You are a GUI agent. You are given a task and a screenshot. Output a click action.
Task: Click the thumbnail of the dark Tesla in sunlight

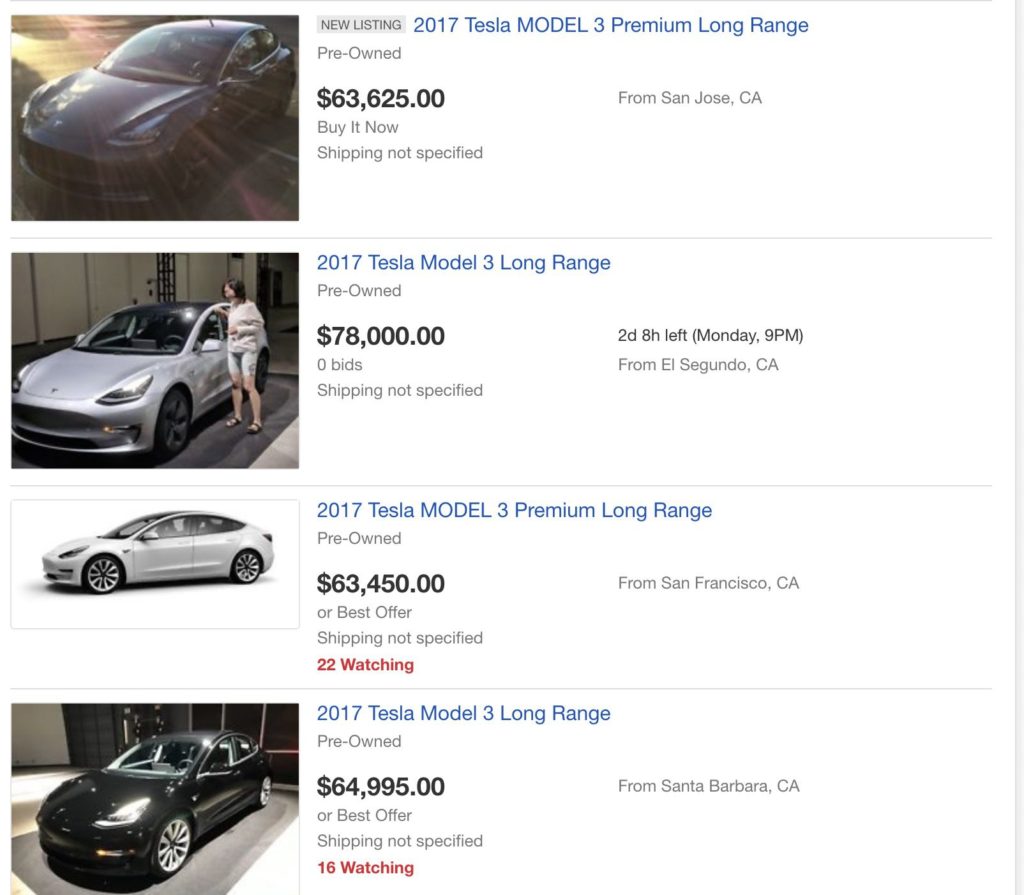tap(153, 113)
